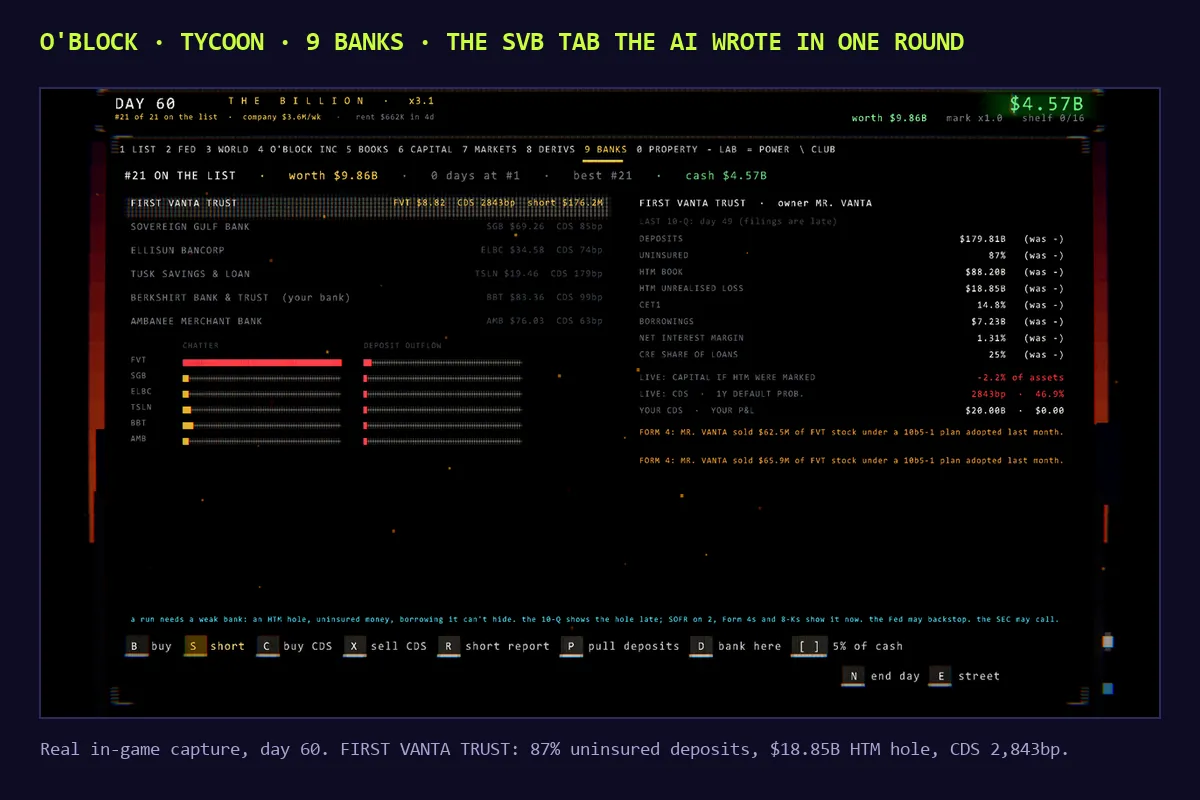Switch to the 6 CAPITAL tab
Viewport: 1200px width, 800px height.
(425, 149)
